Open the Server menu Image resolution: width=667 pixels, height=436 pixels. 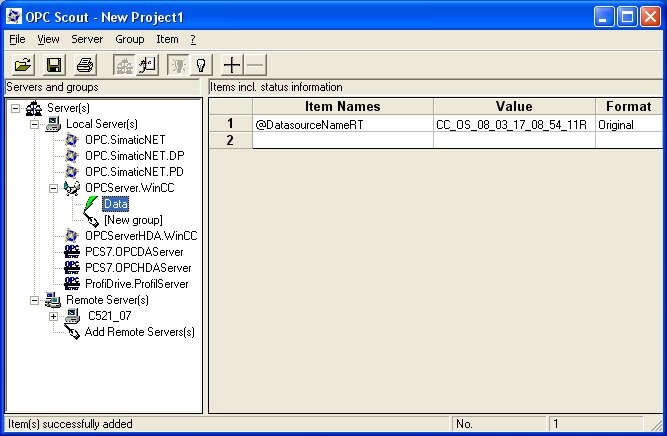click(87, 39)
